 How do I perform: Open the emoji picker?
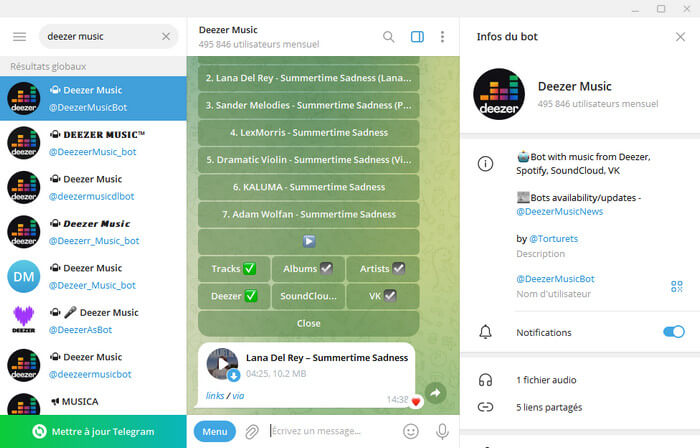coord(410,431)
